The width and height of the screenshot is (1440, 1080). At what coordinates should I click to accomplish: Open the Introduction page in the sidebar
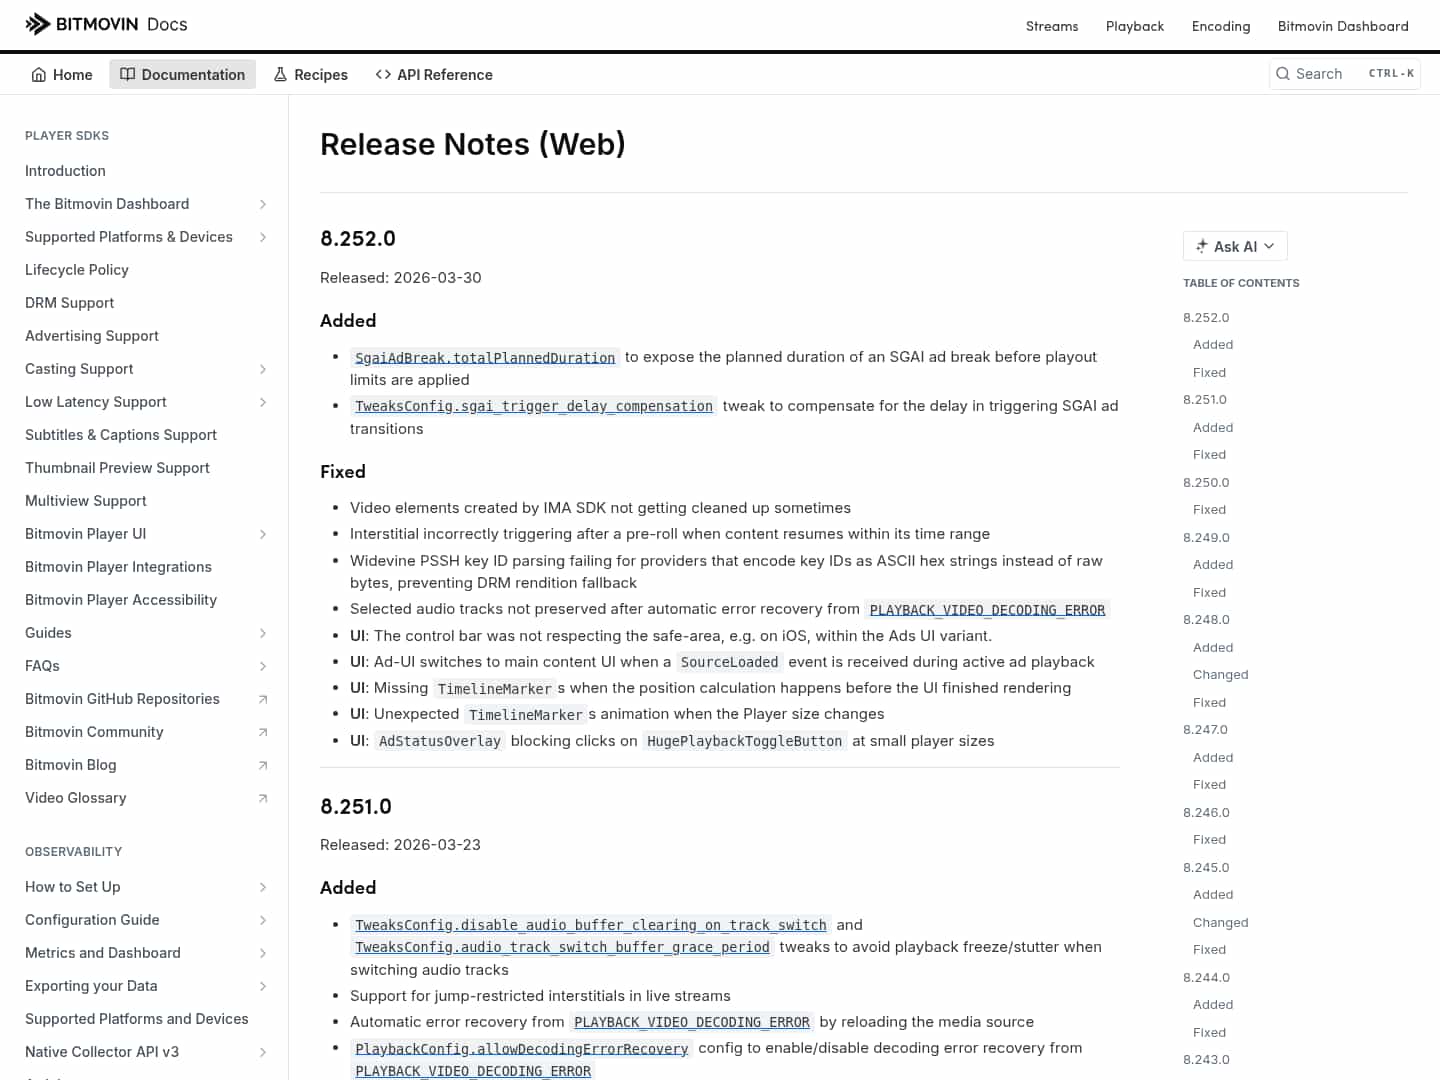point(65,171)
